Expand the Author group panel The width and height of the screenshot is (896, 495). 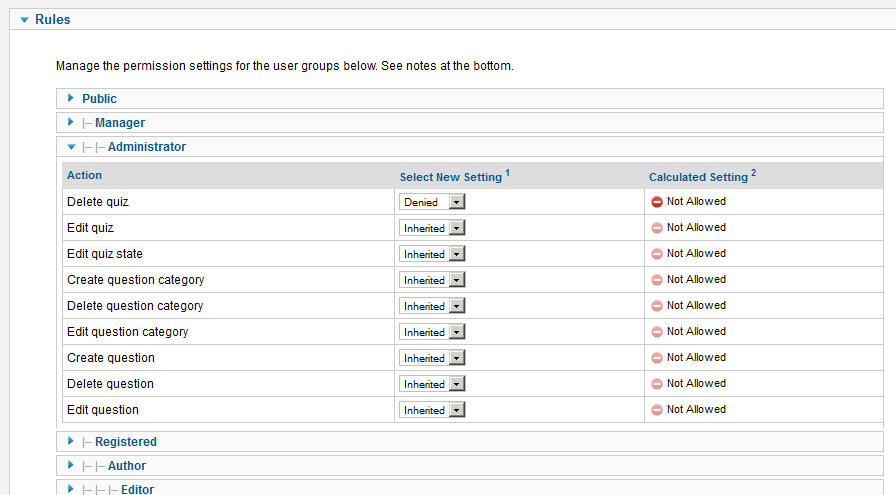coord(469,465)
